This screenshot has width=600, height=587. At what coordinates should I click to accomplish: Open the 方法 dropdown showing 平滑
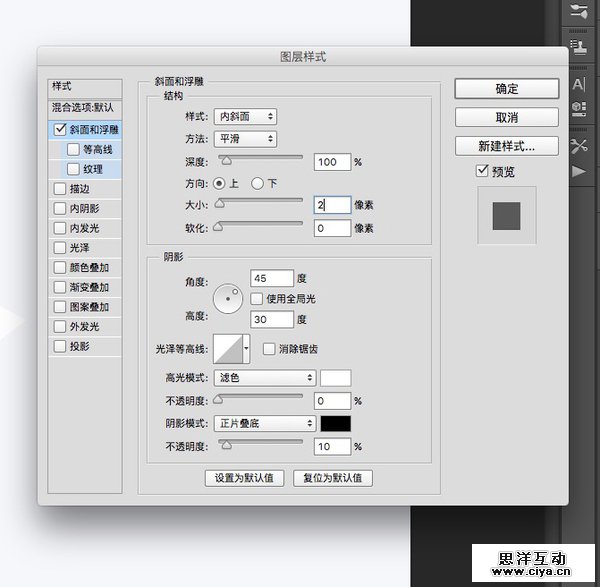click(245, 139)
